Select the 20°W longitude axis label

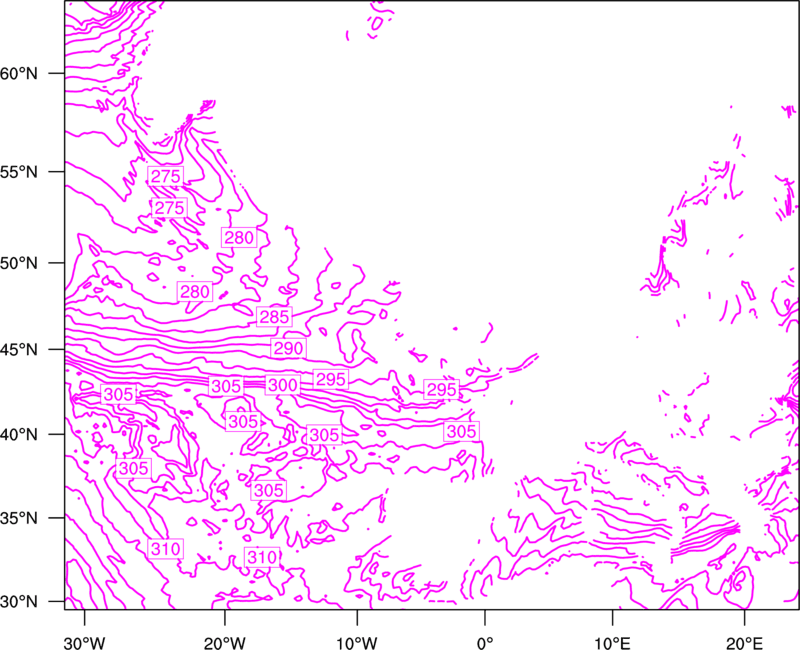point(224,643)
